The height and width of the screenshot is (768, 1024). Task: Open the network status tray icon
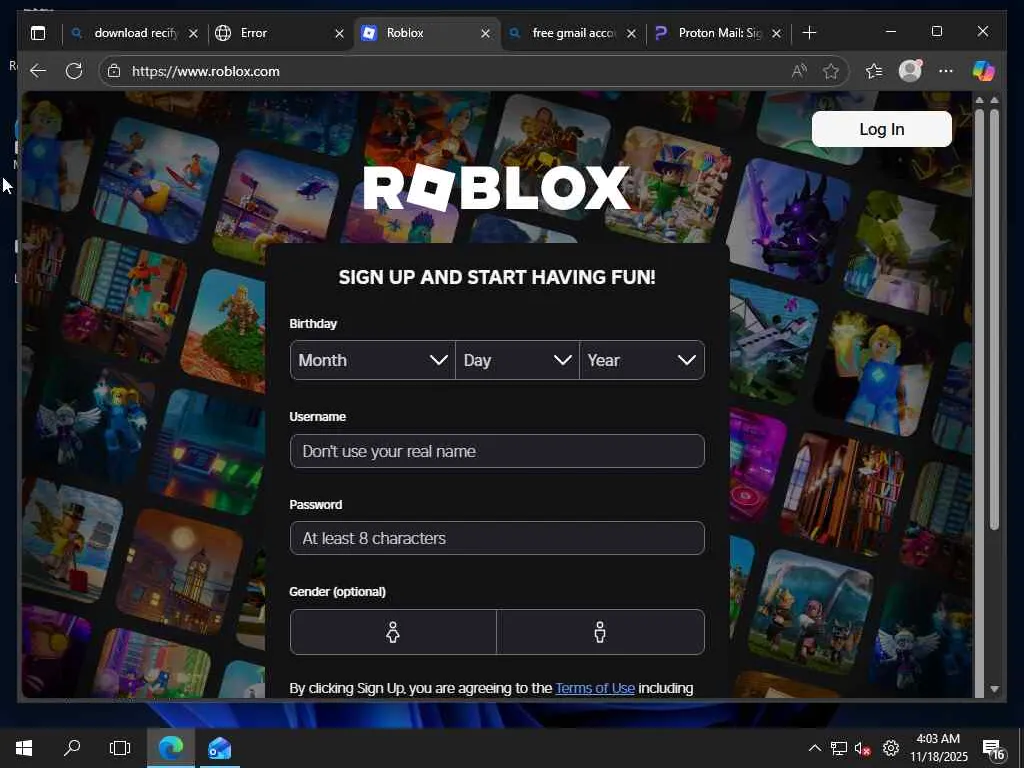pyautogui.click(x=839, y=748)
